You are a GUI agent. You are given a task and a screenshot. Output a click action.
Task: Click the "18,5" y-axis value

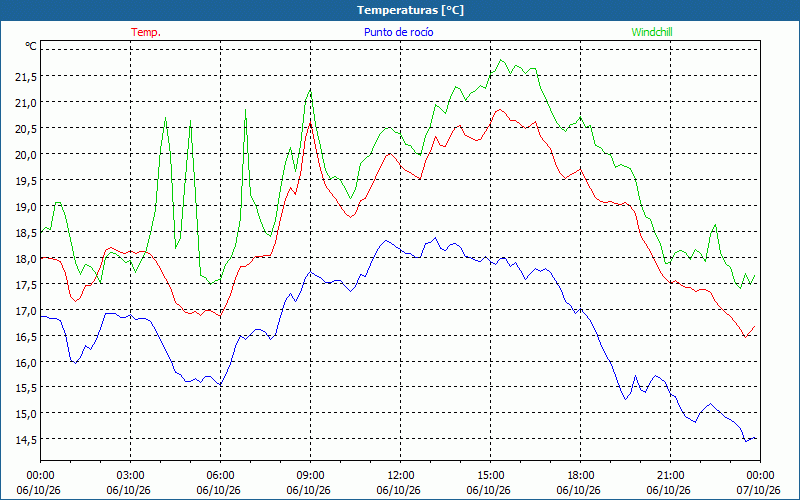tap(26, 233)
